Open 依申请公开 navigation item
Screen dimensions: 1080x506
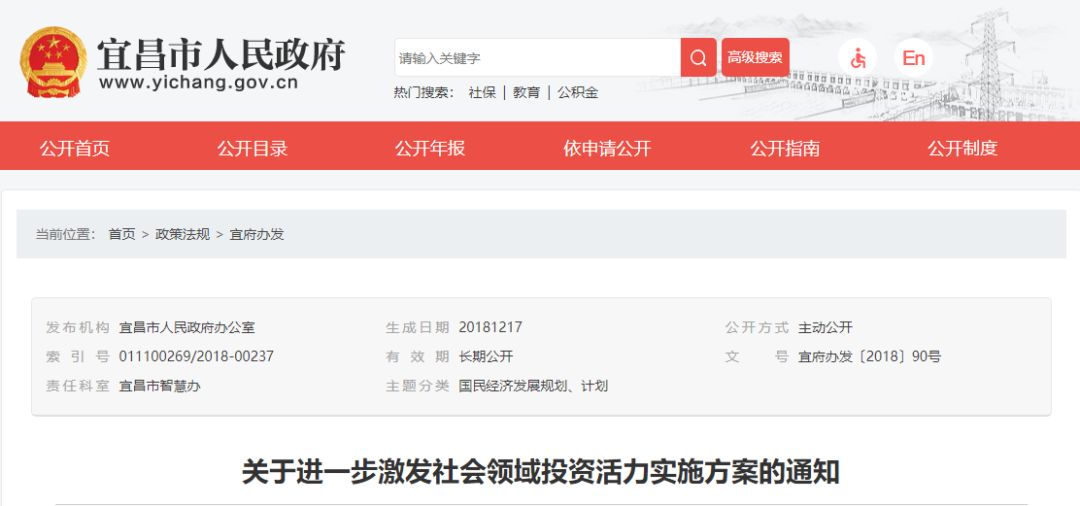[607, 148]
